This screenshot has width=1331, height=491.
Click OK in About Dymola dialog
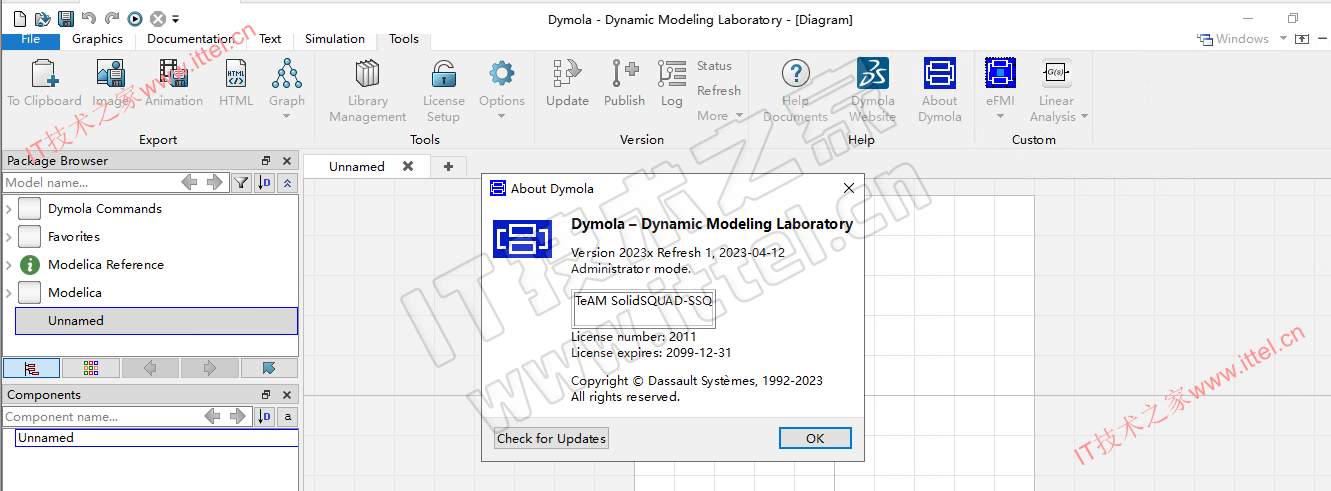pyautogui.click(x=815, y=439)
